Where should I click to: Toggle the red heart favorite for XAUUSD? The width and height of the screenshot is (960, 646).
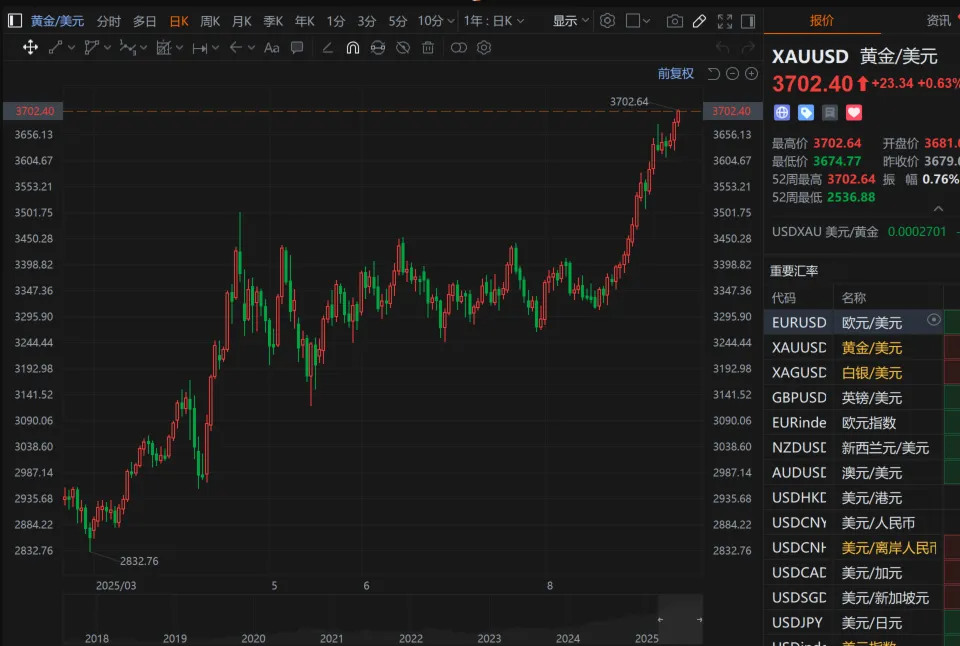(x=853, y=112)
